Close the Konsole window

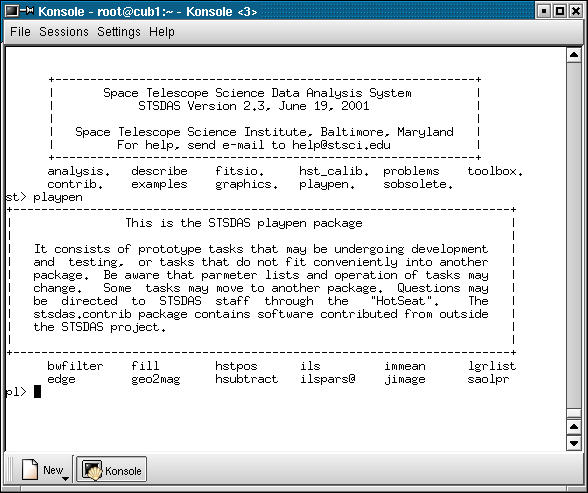[576, 11]
